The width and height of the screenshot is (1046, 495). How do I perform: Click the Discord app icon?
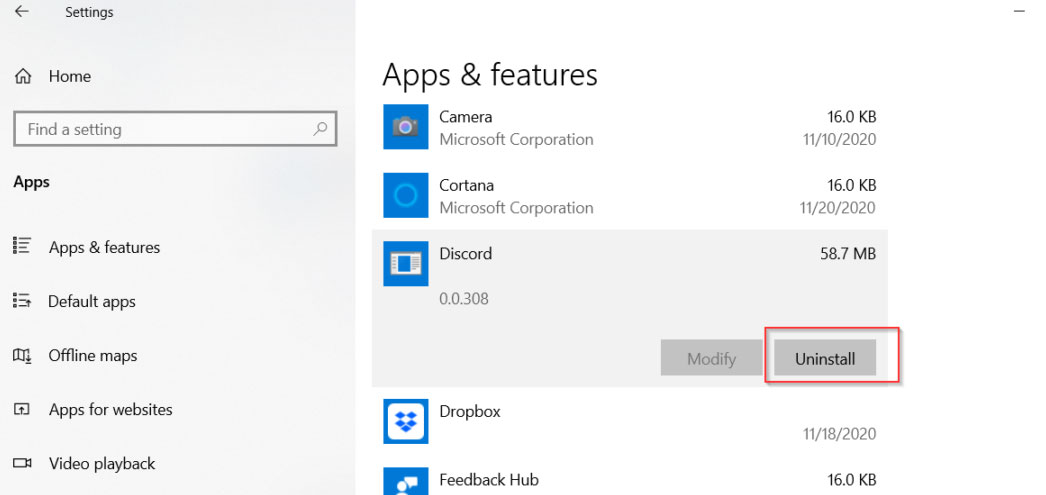[406, 264]
